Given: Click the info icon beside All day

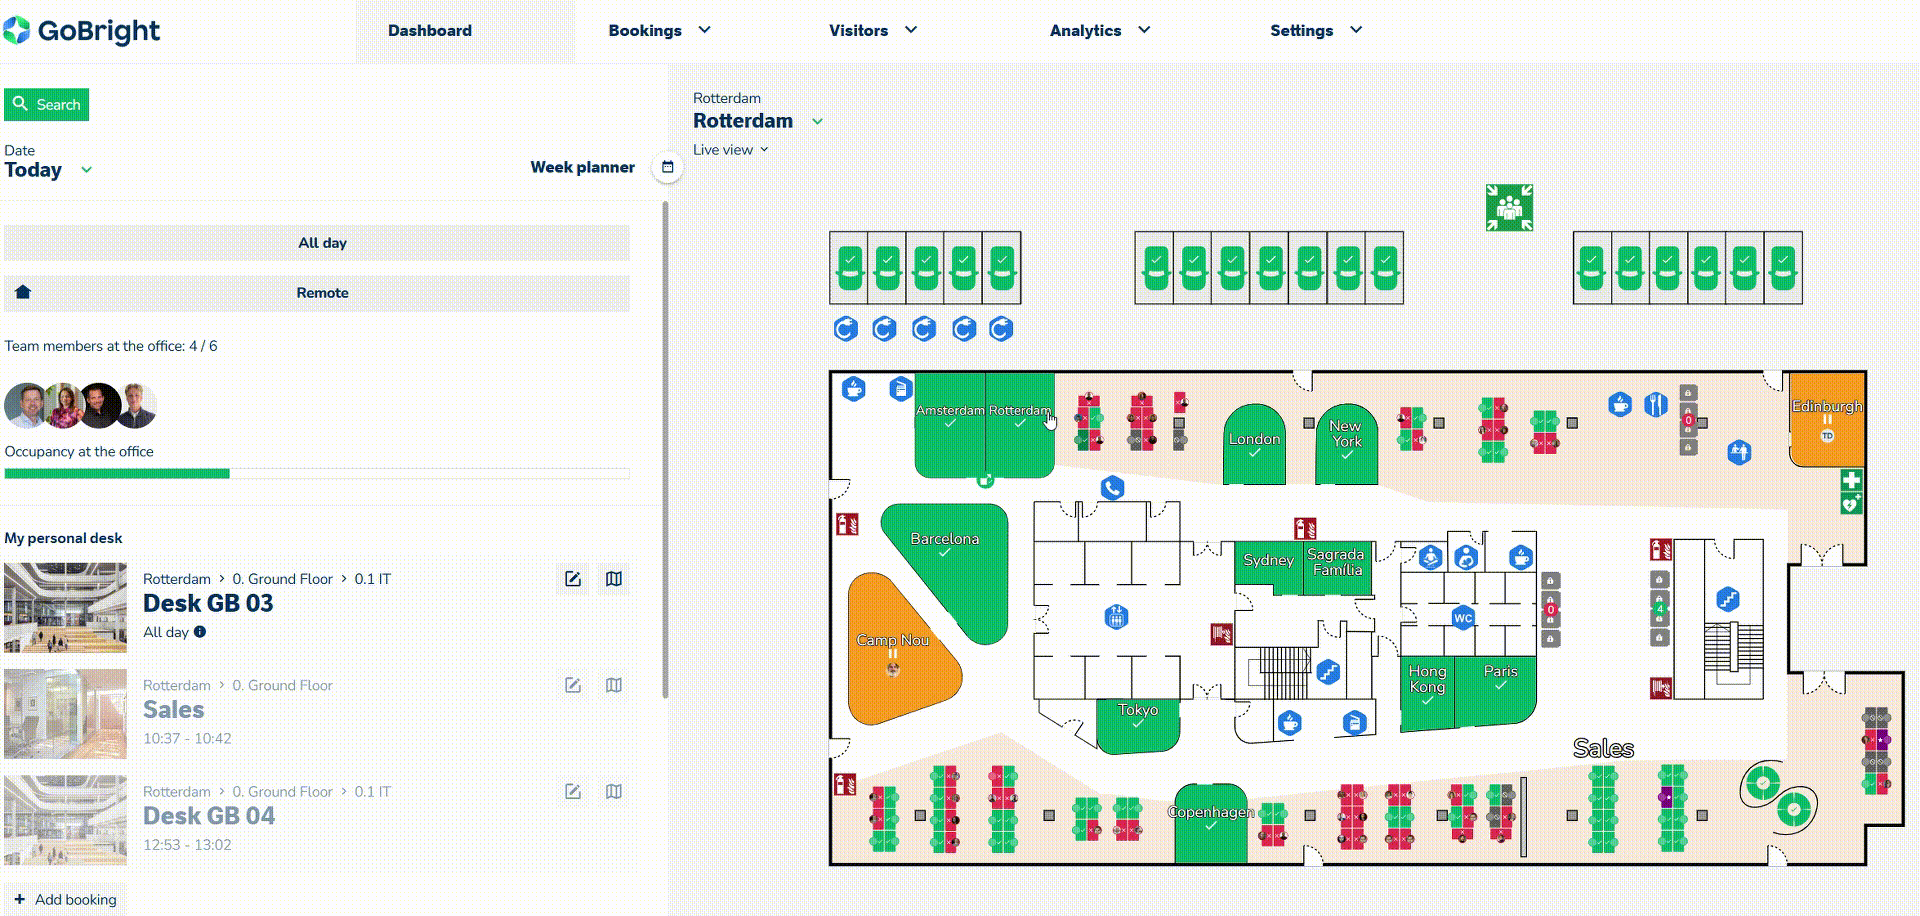Looking at the screenshot, I should (200, 632).
